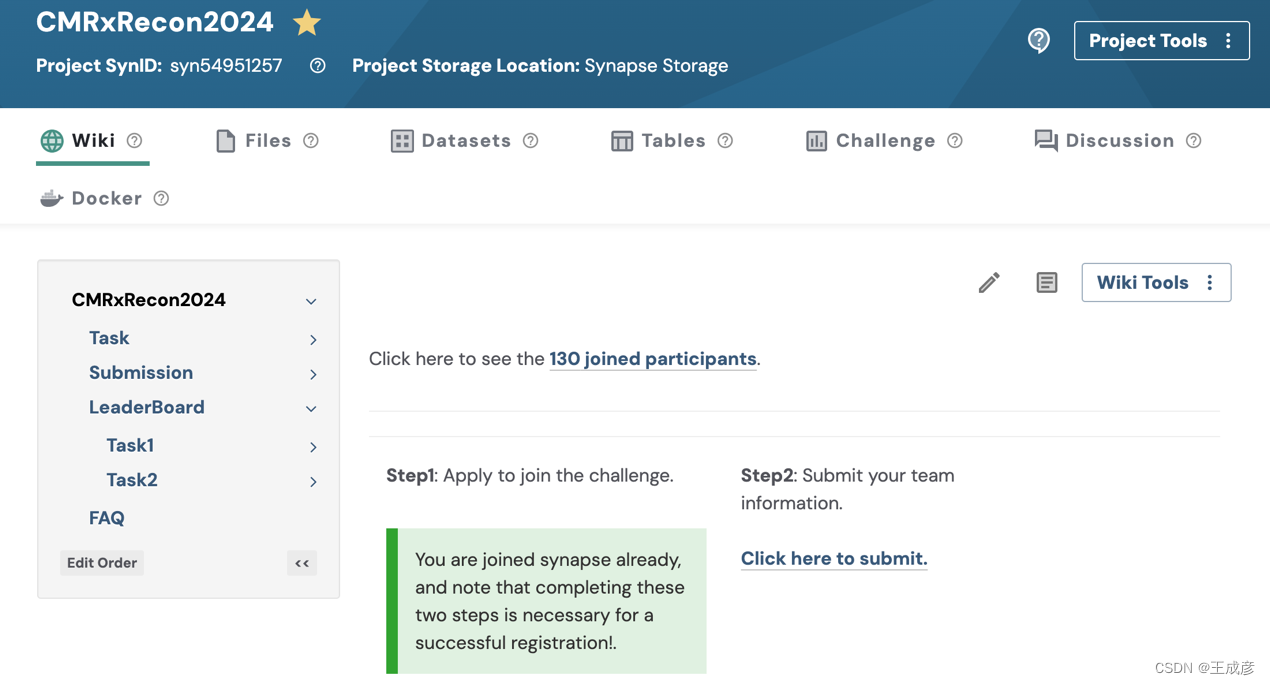This screenshot has height=685, width=1270.
Task: Click the 'Click here to submit.' link
Action: click(834, 559)
